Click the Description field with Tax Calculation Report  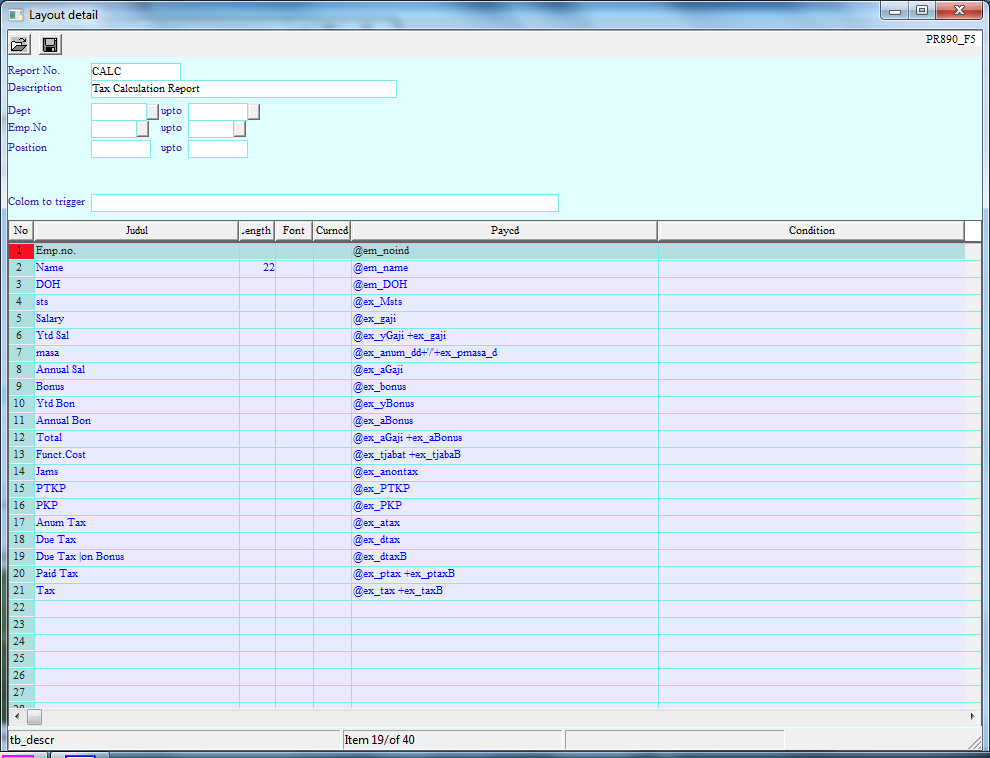point(243,89)
